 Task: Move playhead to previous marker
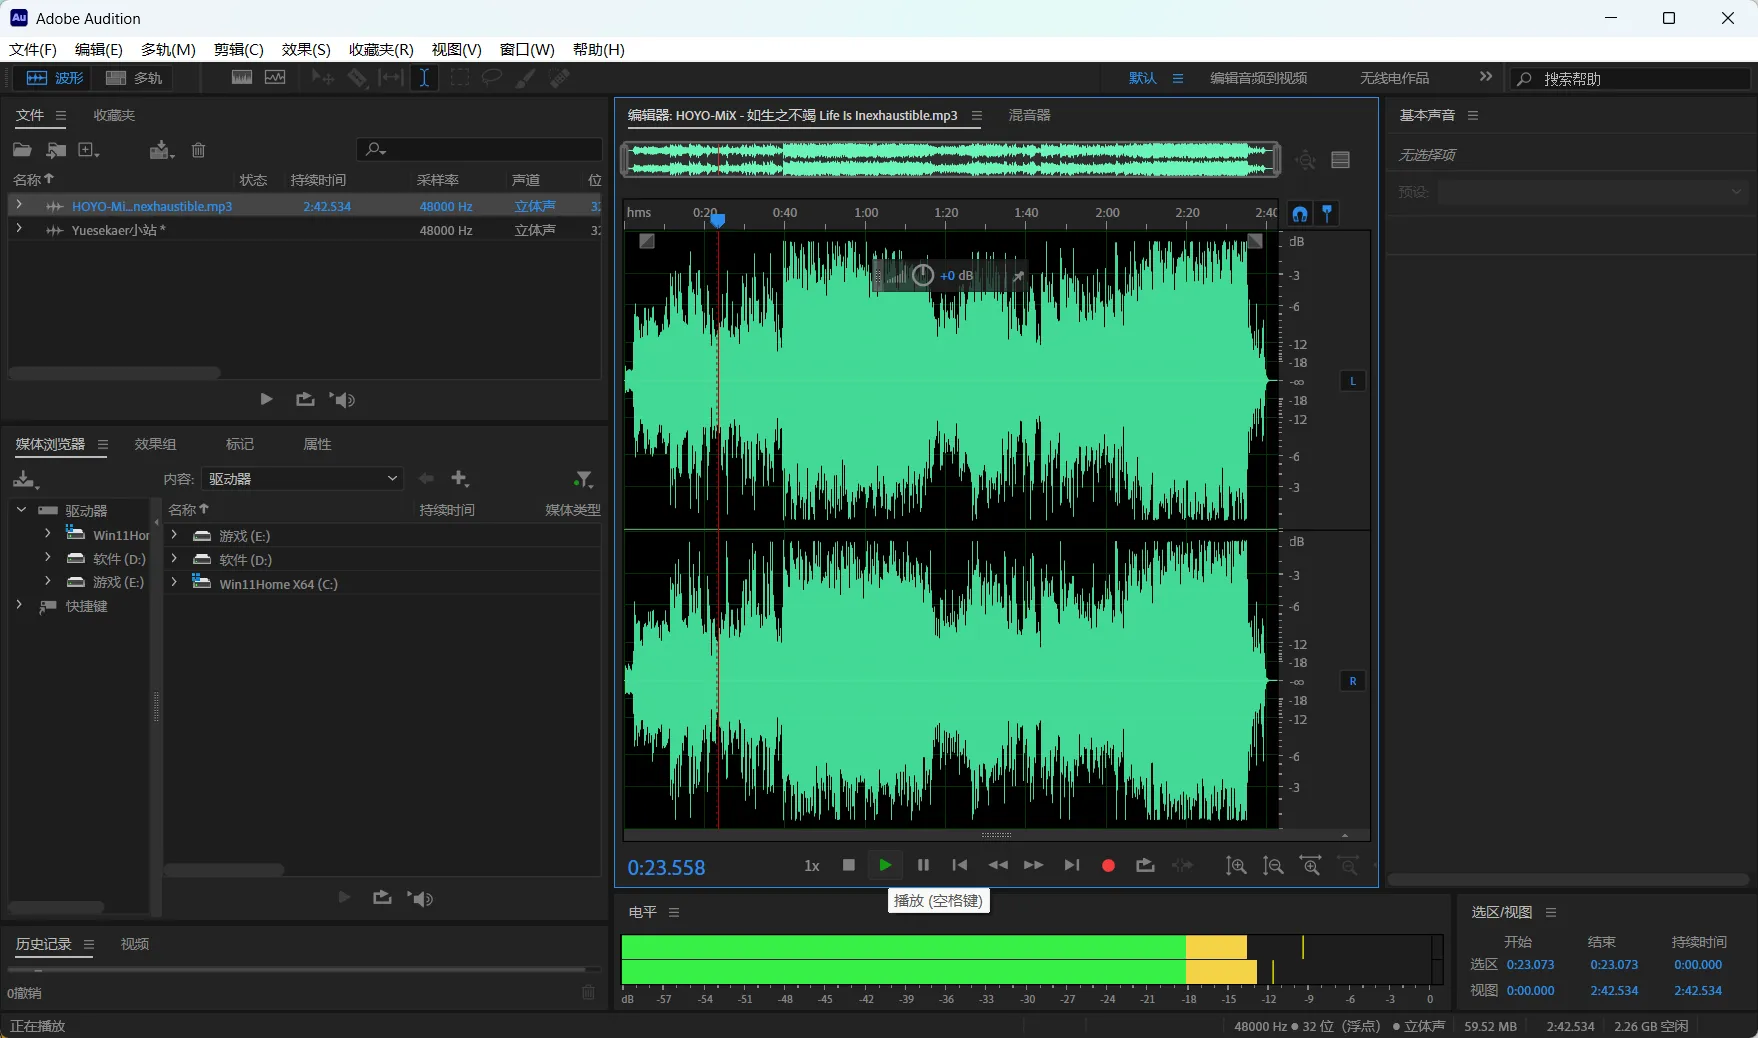[x=960, y=865]
